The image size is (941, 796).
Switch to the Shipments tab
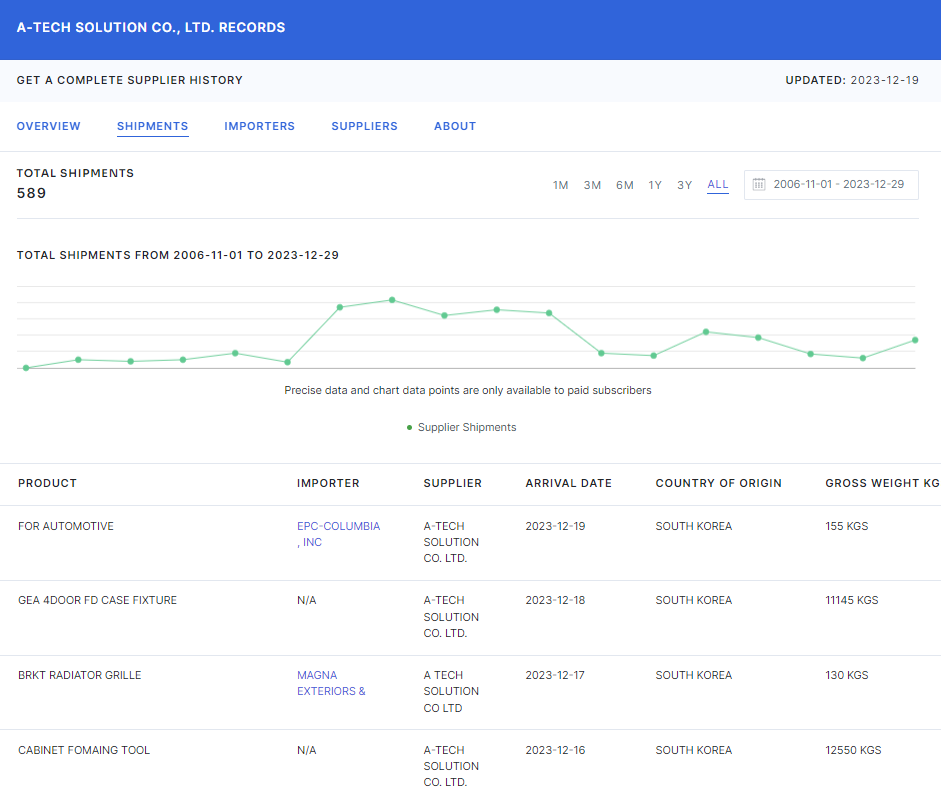(x=152, y=126)
